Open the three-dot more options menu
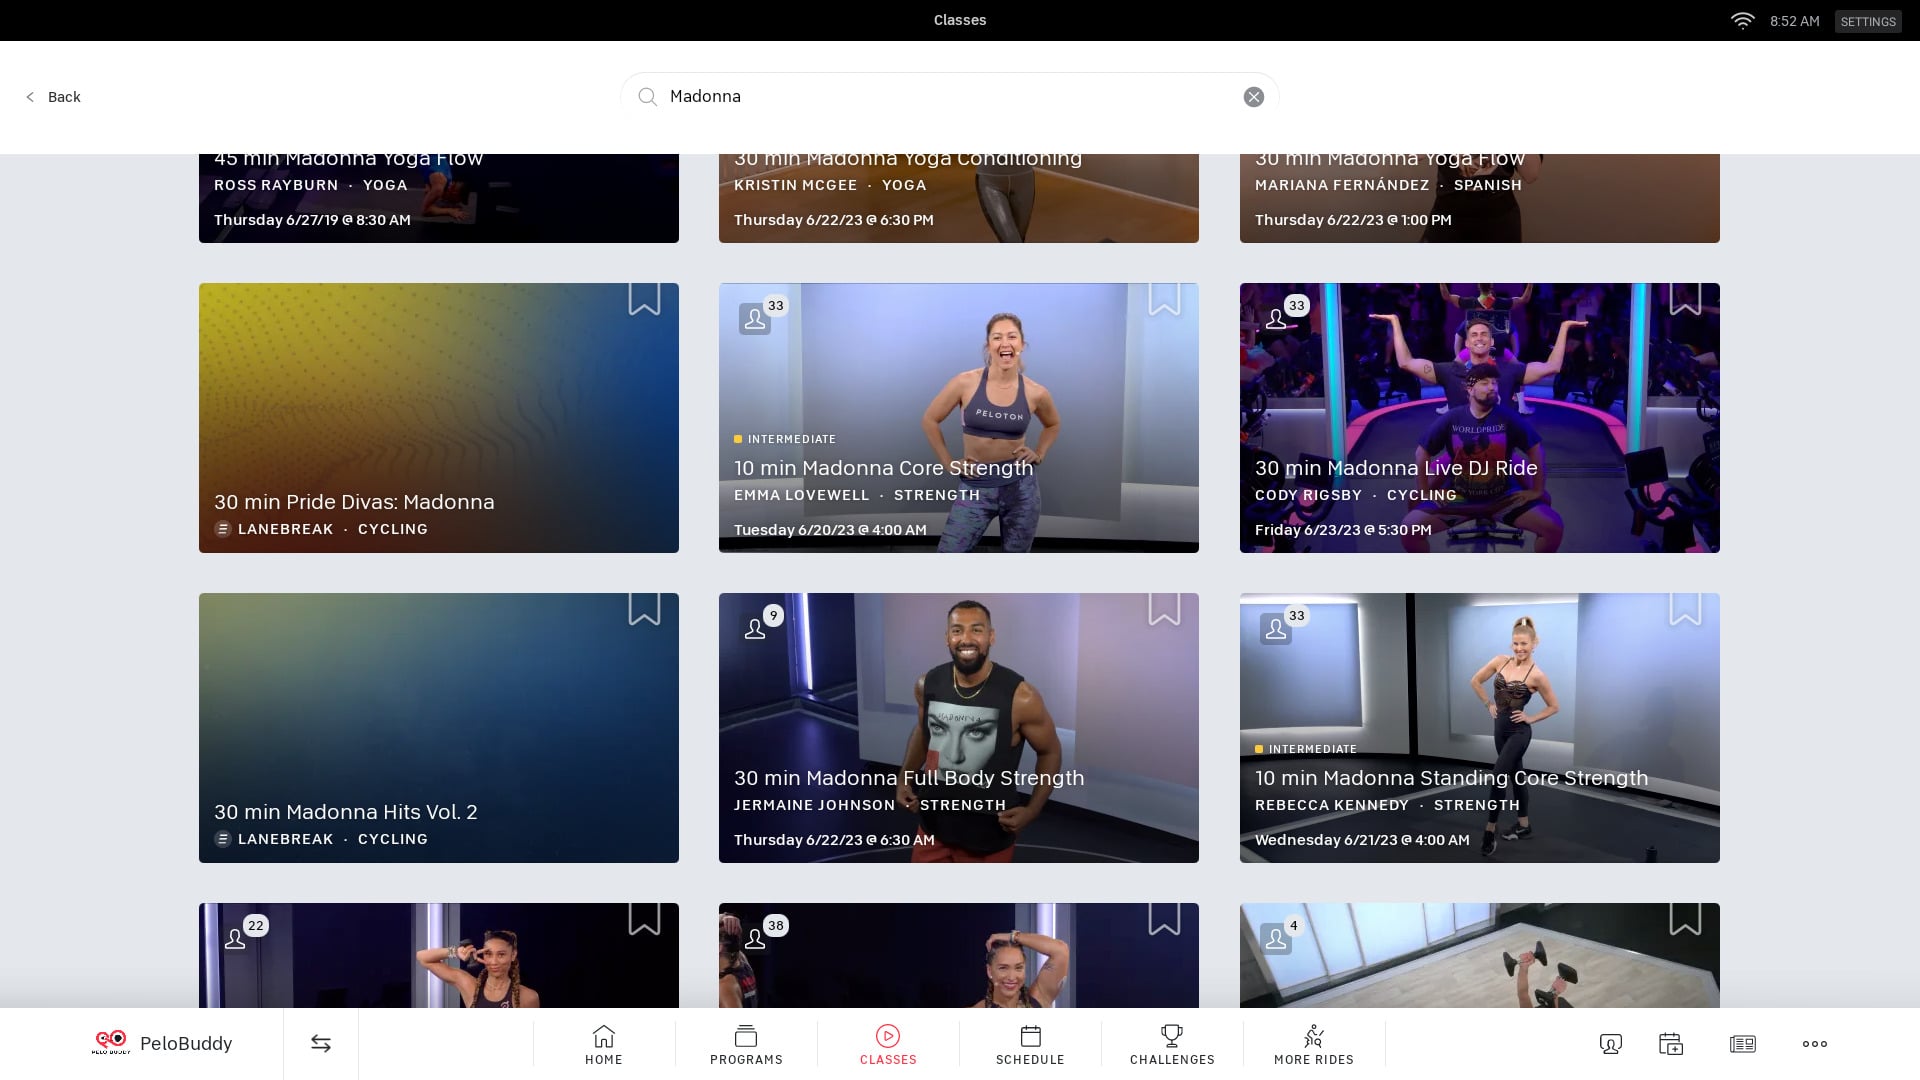The image size is (1920, 1080). click(1815, 1044)
